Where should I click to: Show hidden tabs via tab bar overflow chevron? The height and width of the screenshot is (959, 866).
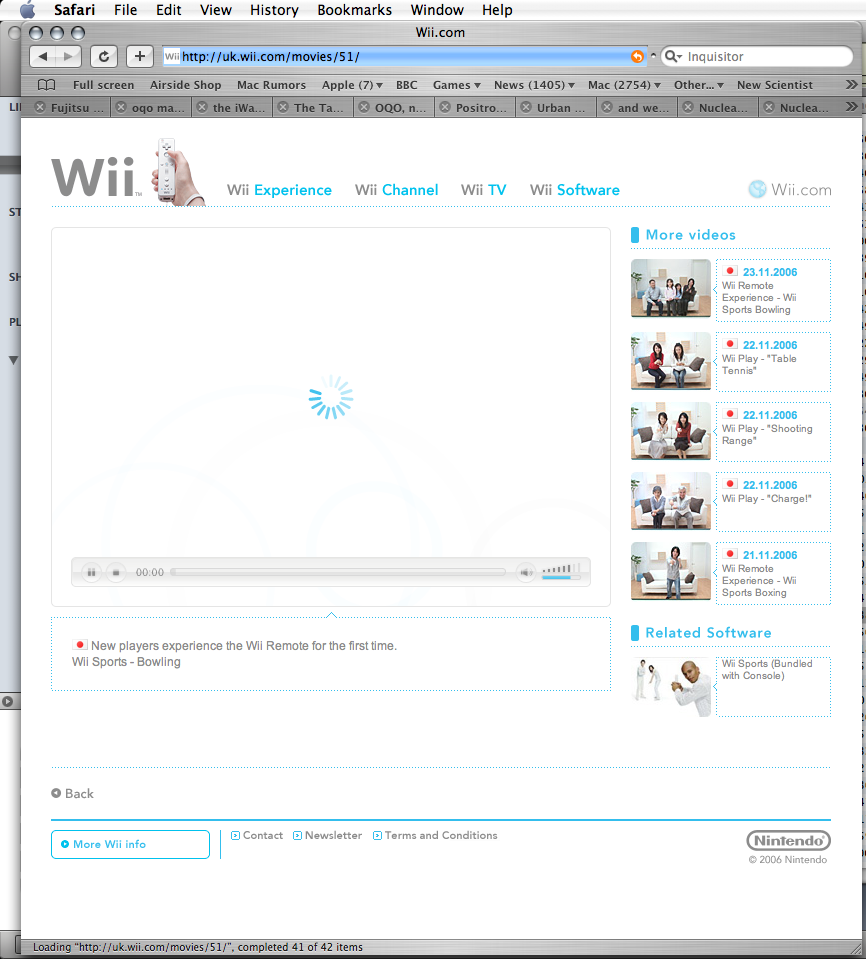tap(851, 107)
